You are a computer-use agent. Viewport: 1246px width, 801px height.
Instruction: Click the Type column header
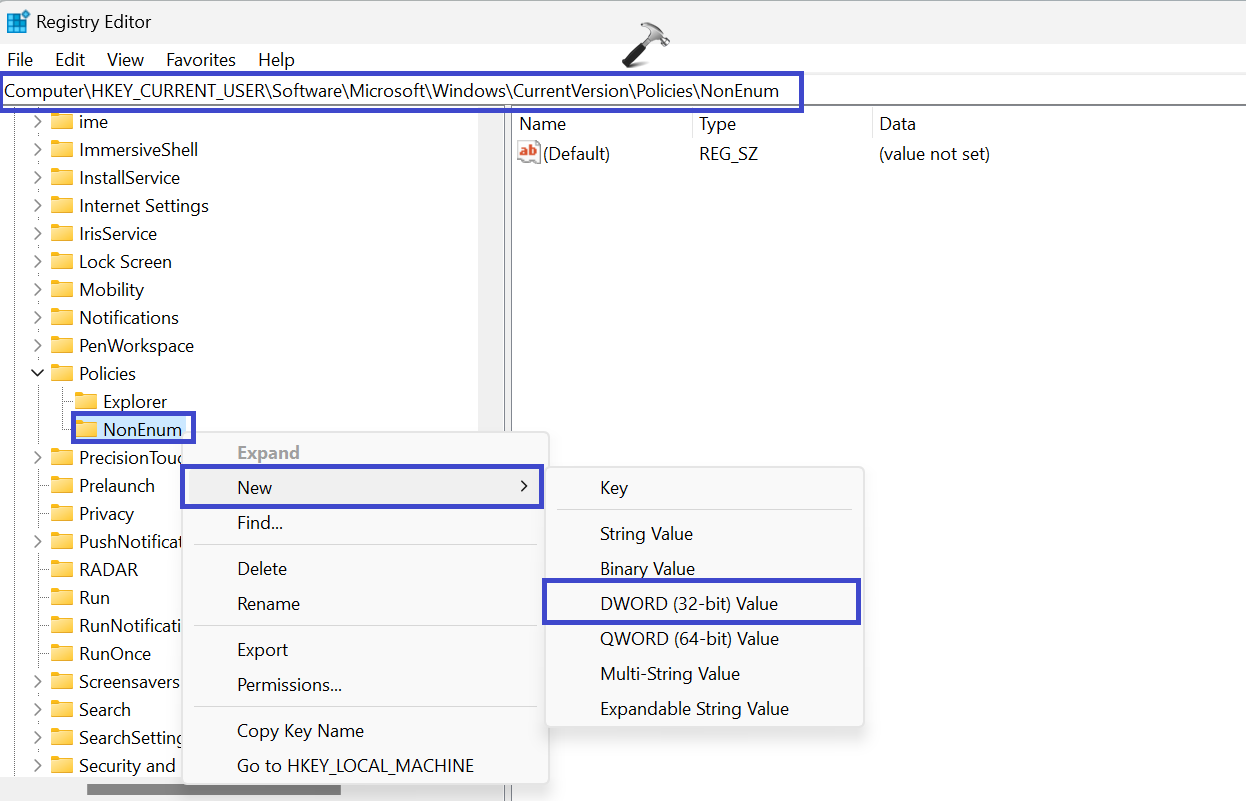pos(783,124)
